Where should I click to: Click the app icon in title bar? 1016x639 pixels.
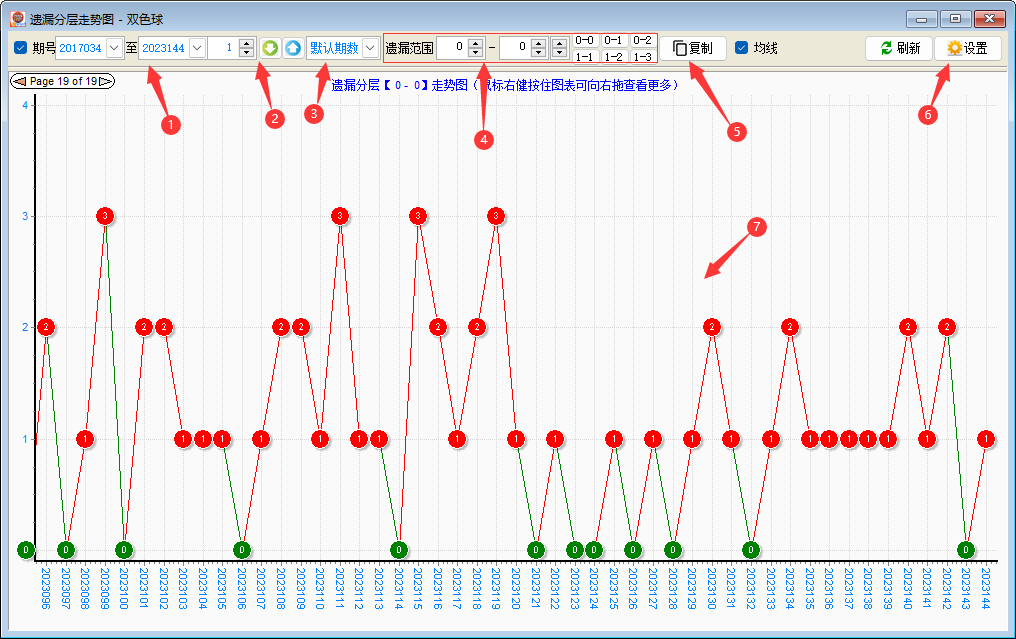tap(17, 19)
